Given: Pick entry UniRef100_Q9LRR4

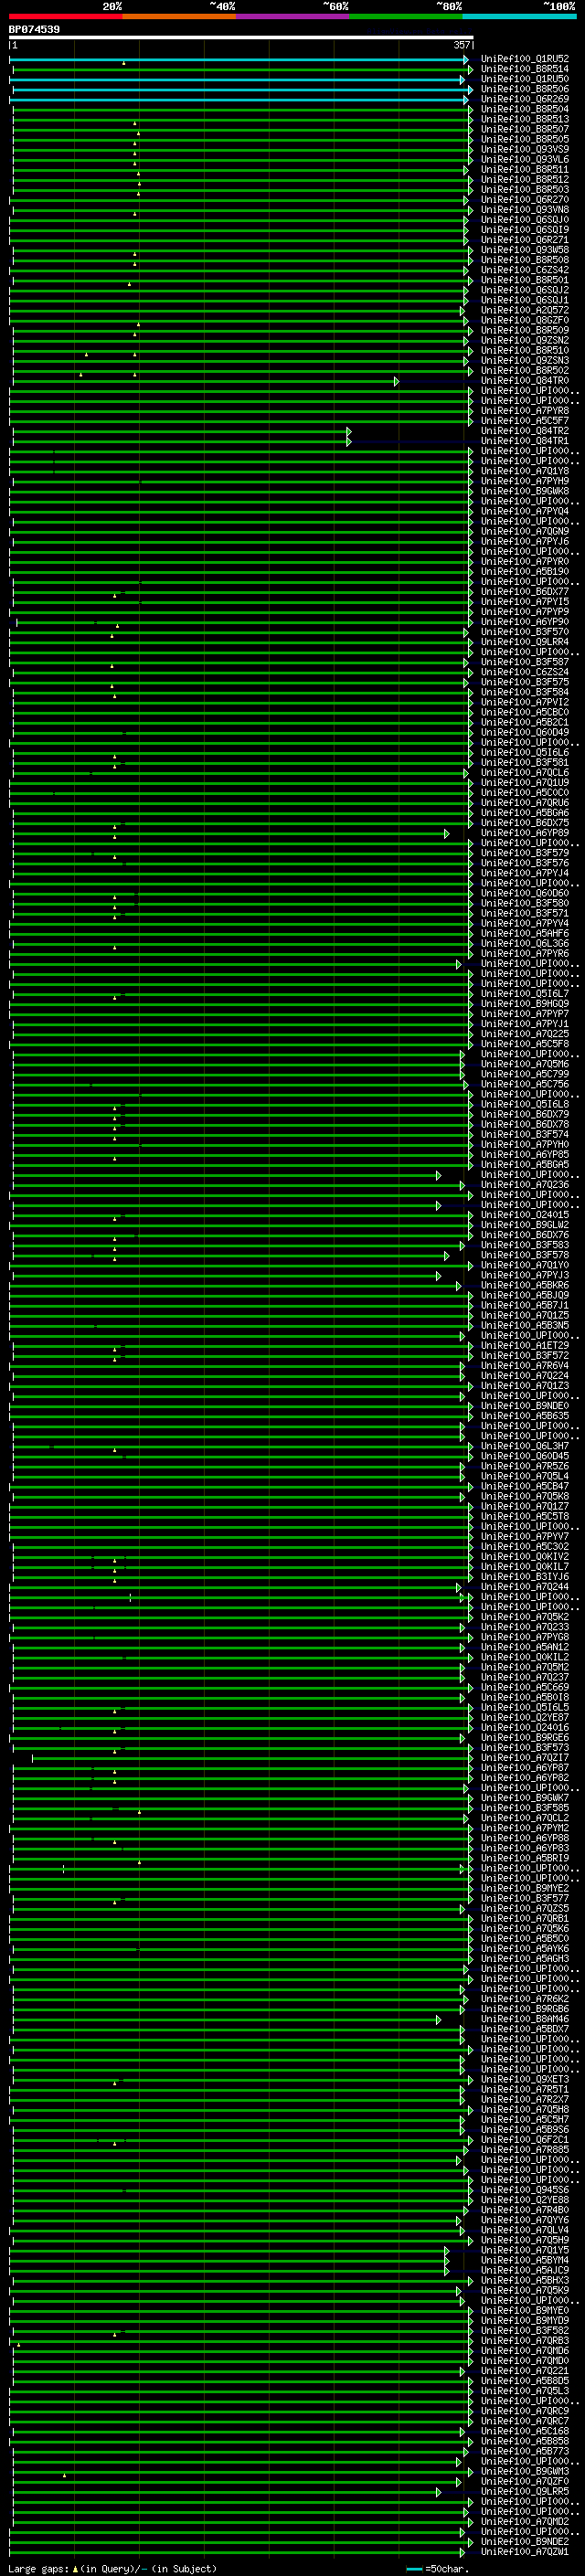Looking at the screenshot, I should point(525,642).
